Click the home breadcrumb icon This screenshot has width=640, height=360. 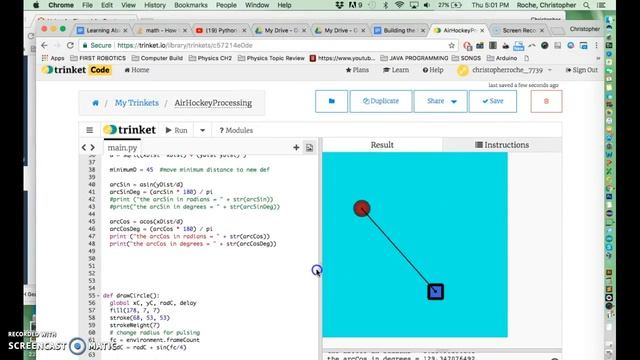95,103
